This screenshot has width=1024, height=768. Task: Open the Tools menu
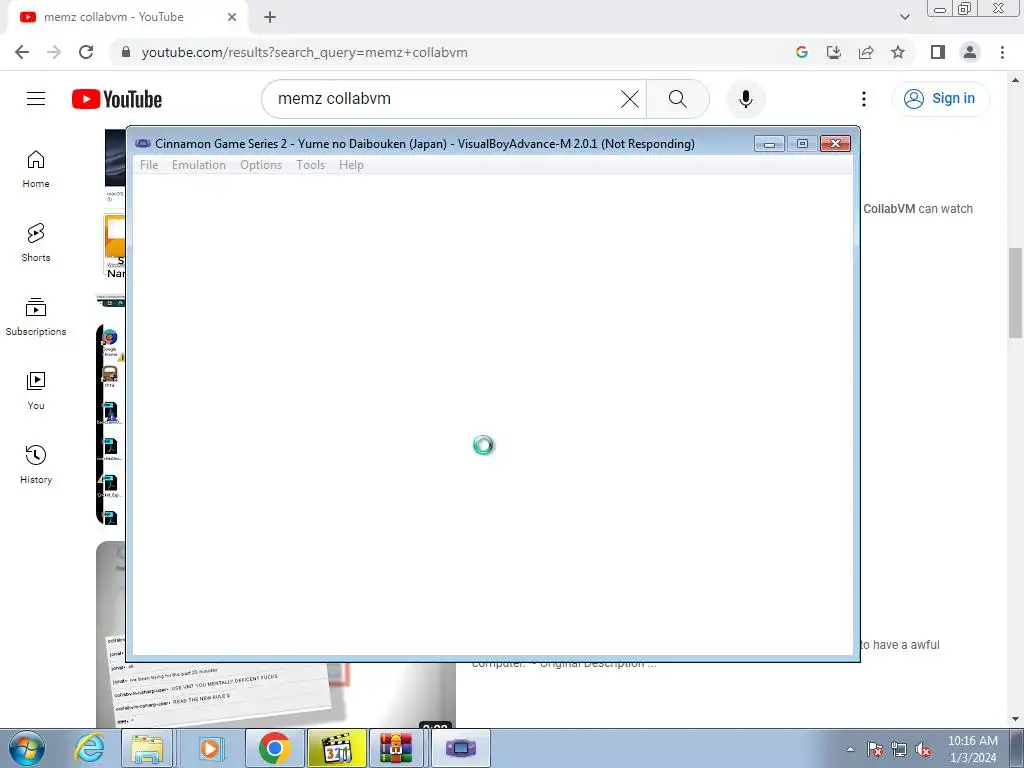[x=310, y=165]
